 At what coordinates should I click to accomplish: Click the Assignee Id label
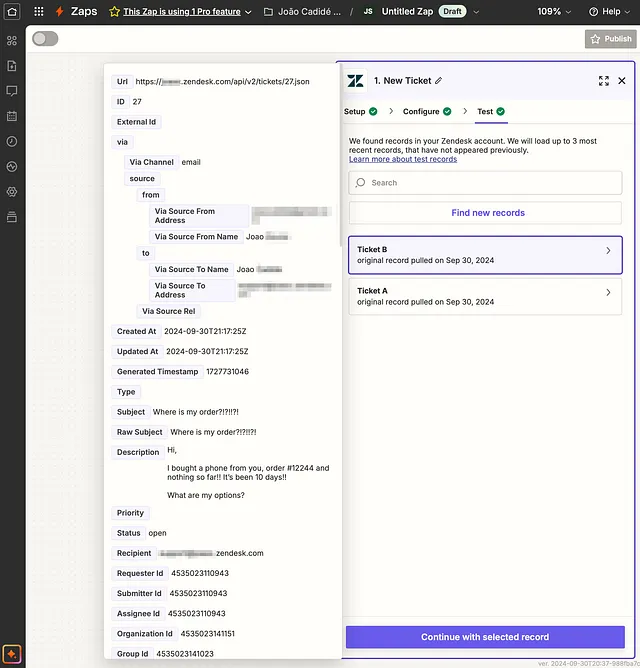click(x=138, y=613)
